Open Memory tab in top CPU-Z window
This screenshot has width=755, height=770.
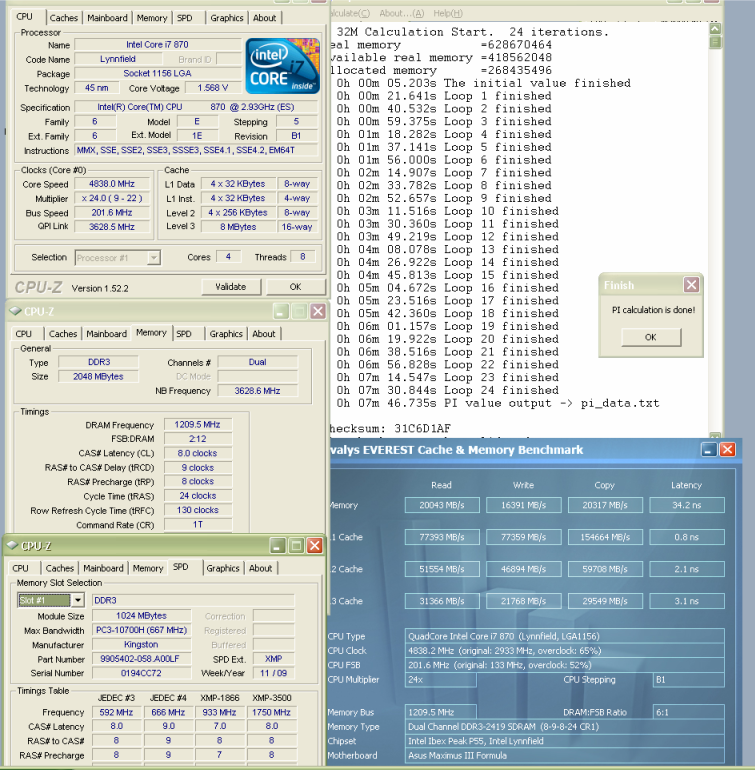click(x=152, y=18)
